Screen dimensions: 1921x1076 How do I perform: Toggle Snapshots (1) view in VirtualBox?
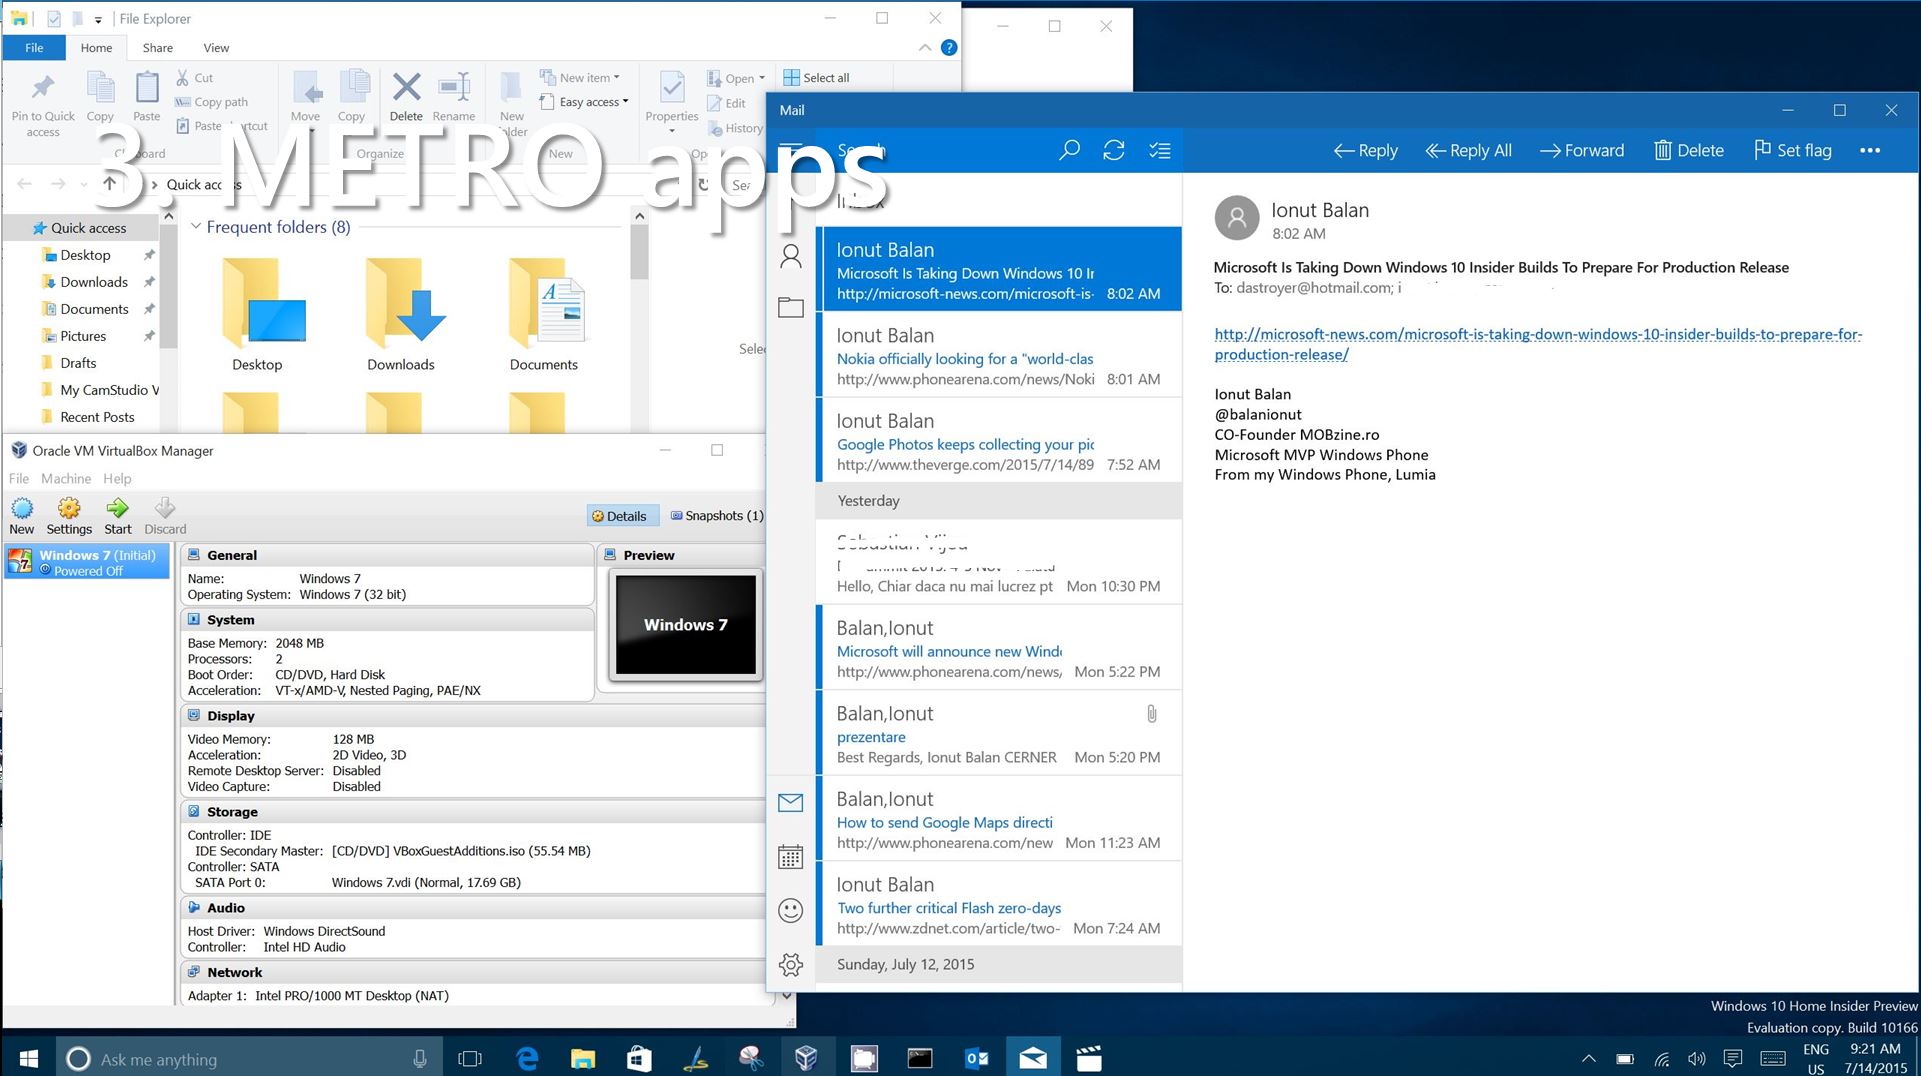716,516
